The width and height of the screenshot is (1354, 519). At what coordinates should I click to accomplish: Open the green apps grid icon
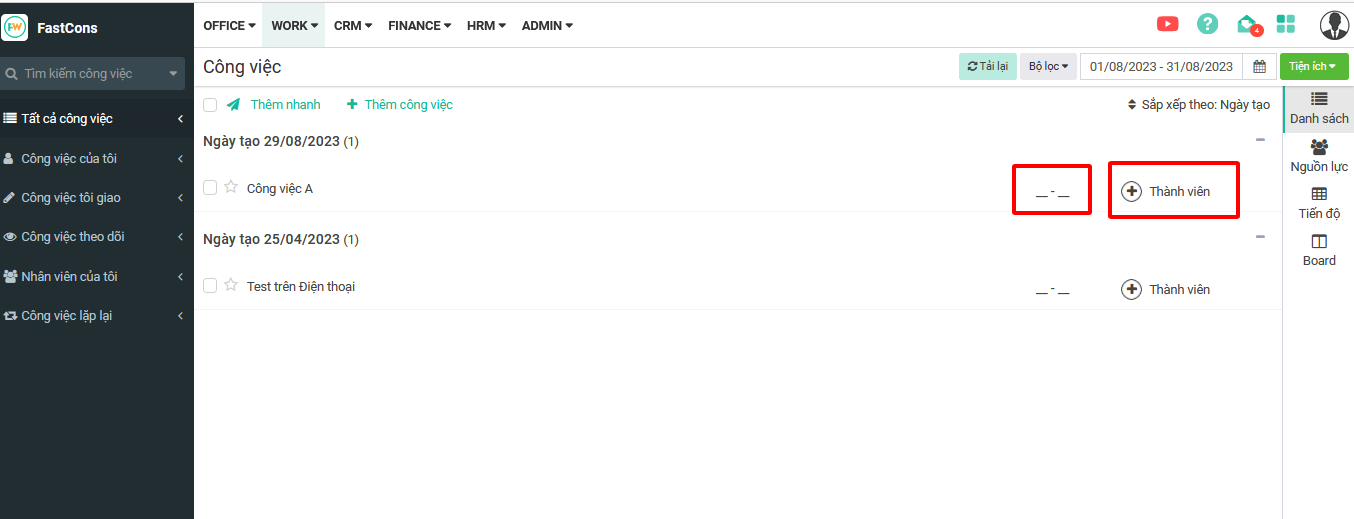1286,25
